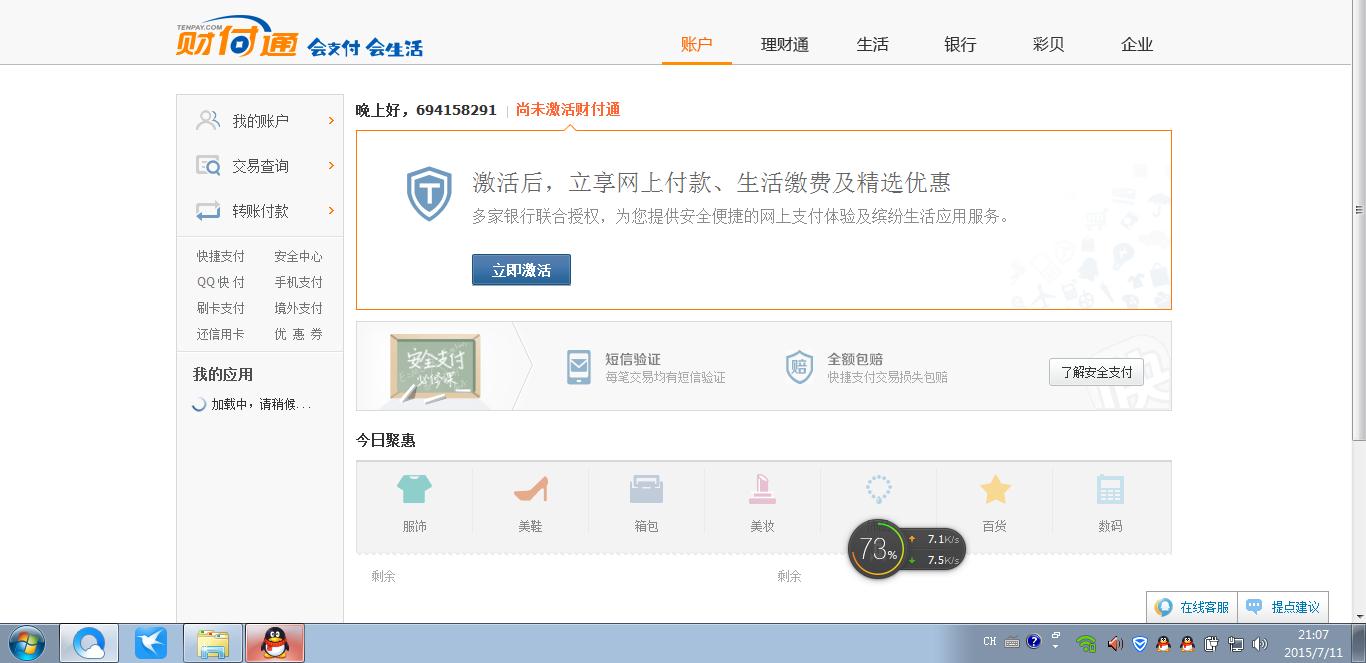
Task: Click the Show Desktop strip beside the clock
Action: coord(1358,643)
